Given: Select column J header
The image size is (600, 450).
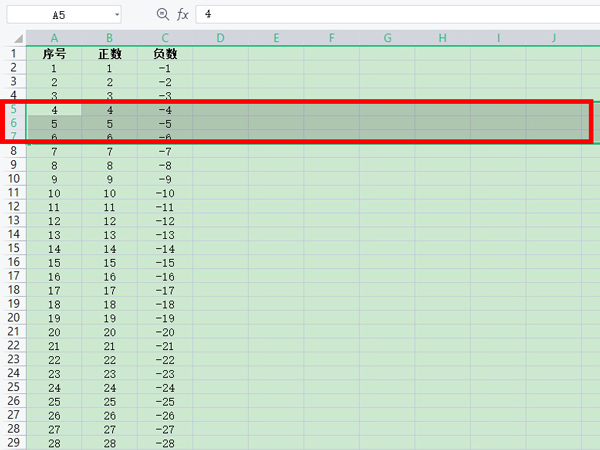Looking at the screenshot, I should [554, 38].
